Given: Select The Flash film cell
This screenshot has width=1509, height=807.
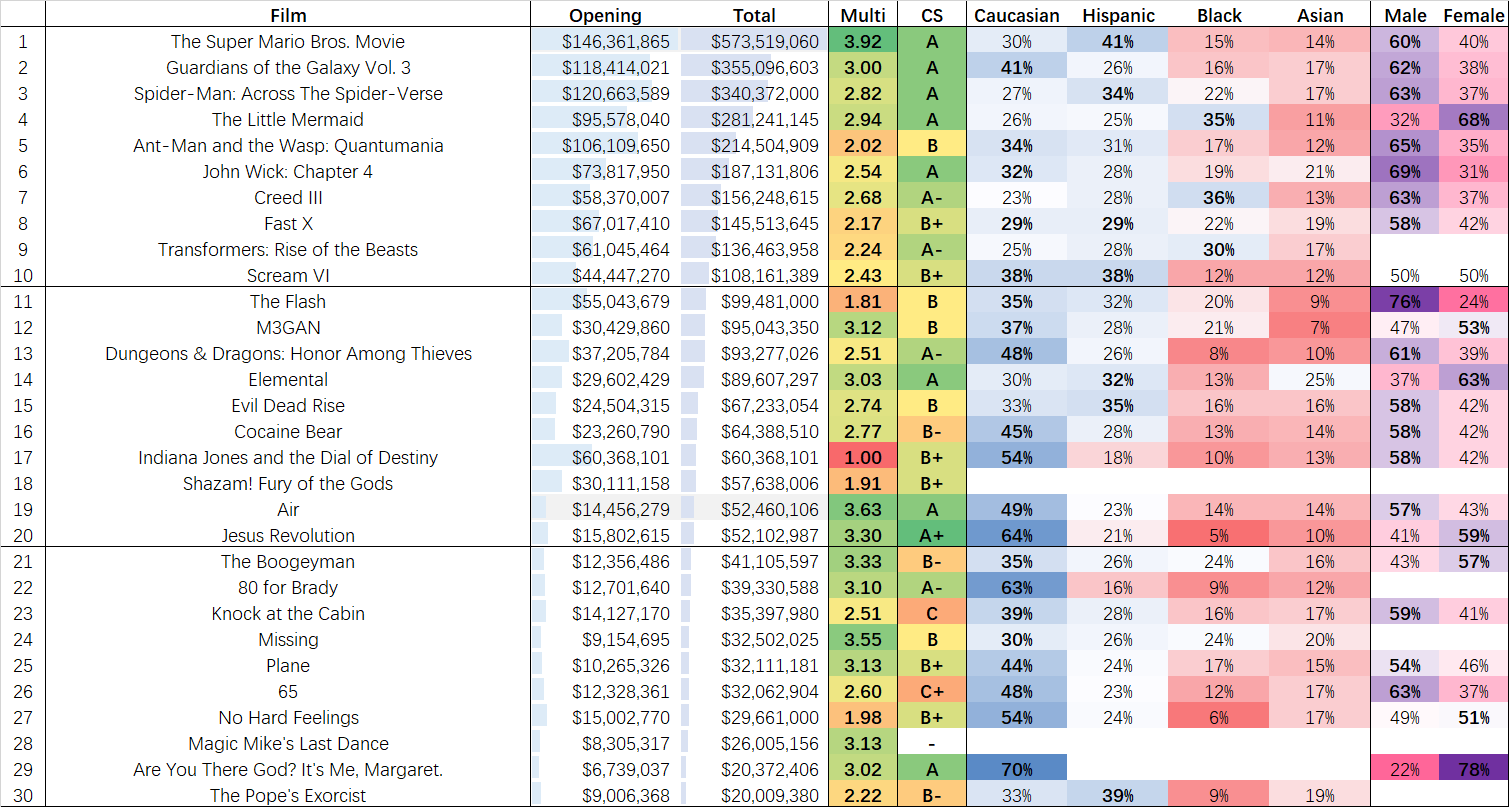Looking at the screenshot, I should click(288, 302).
